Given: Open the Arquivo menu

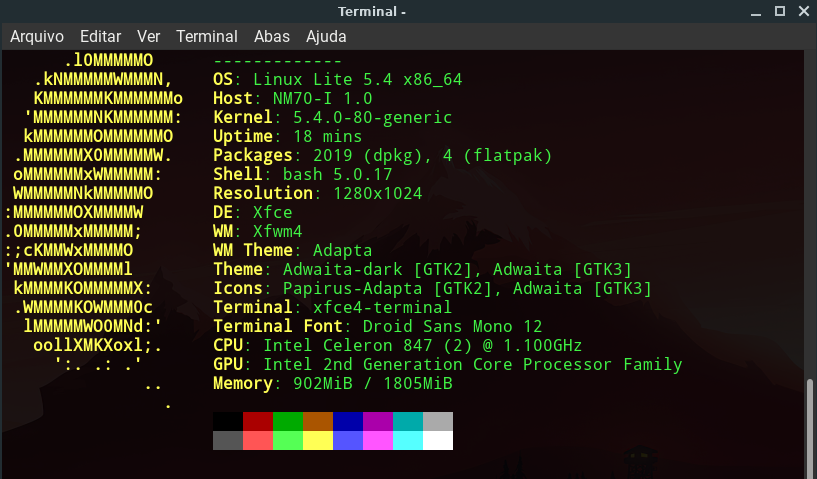Looking at the screenshot, I should (37, 36).
